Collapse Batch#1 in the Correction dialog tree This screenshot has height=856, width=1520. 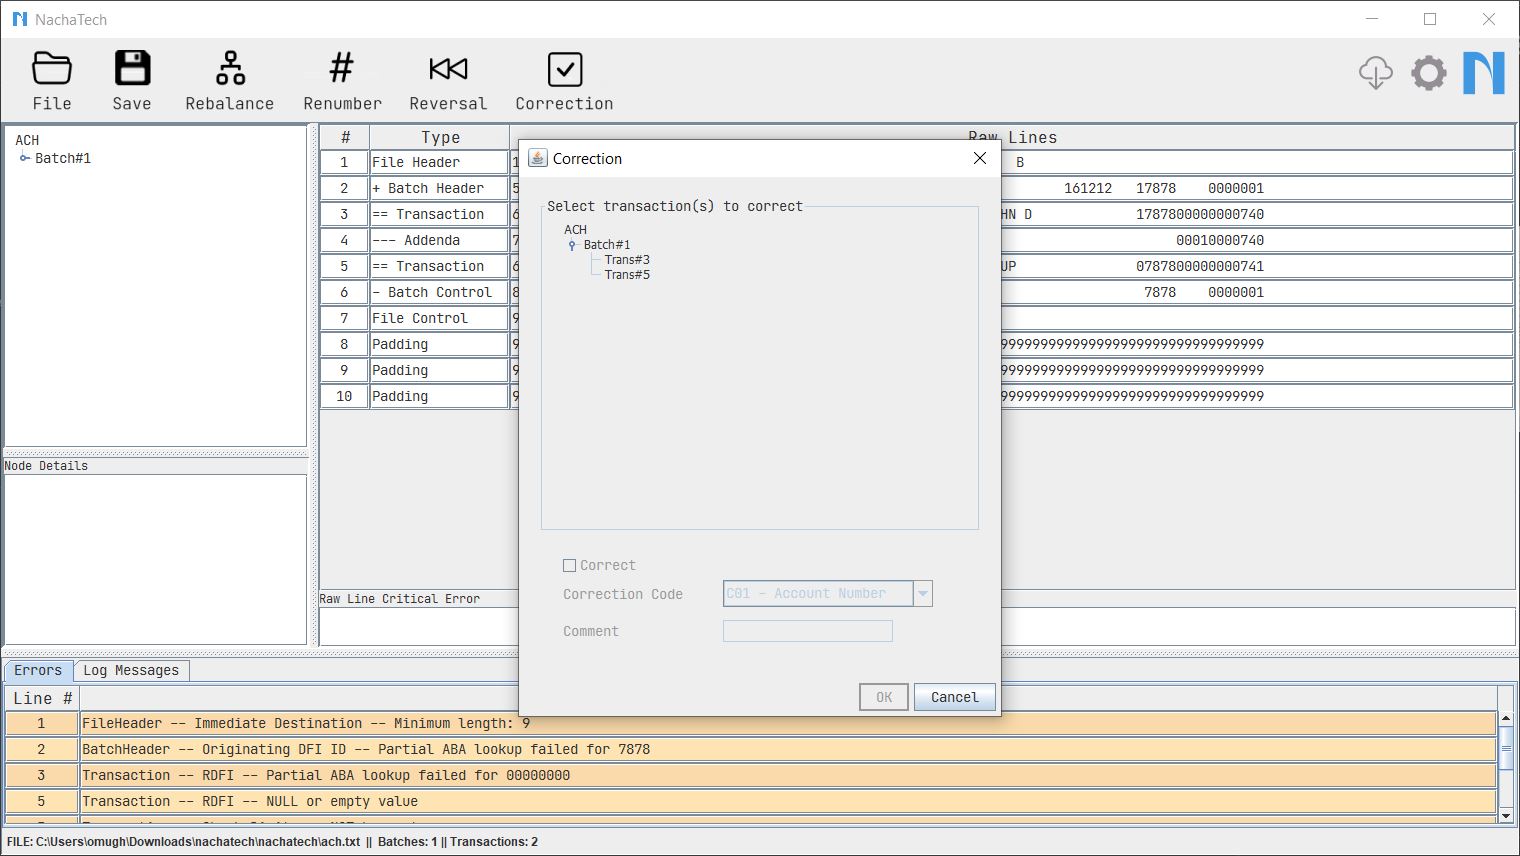click(x=572, y=244)
